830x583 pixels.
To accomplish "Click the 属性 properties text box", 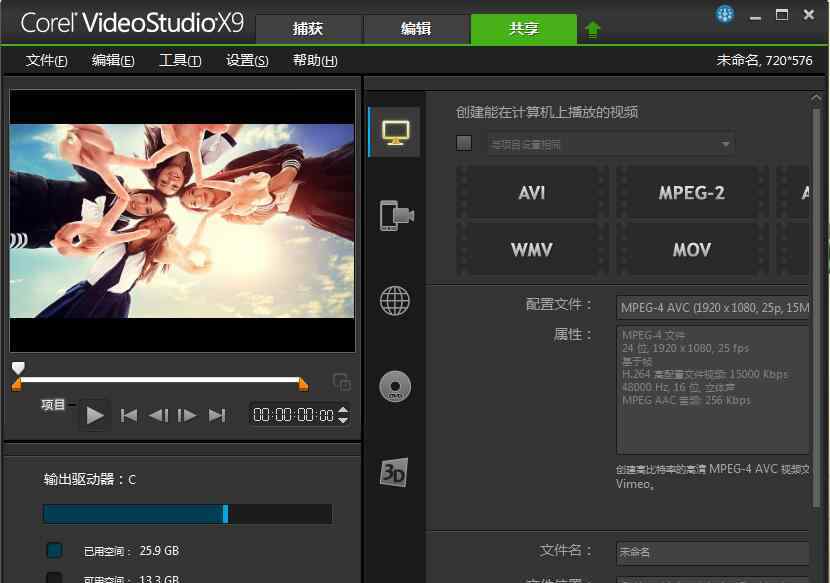I will tap(712, 390).
